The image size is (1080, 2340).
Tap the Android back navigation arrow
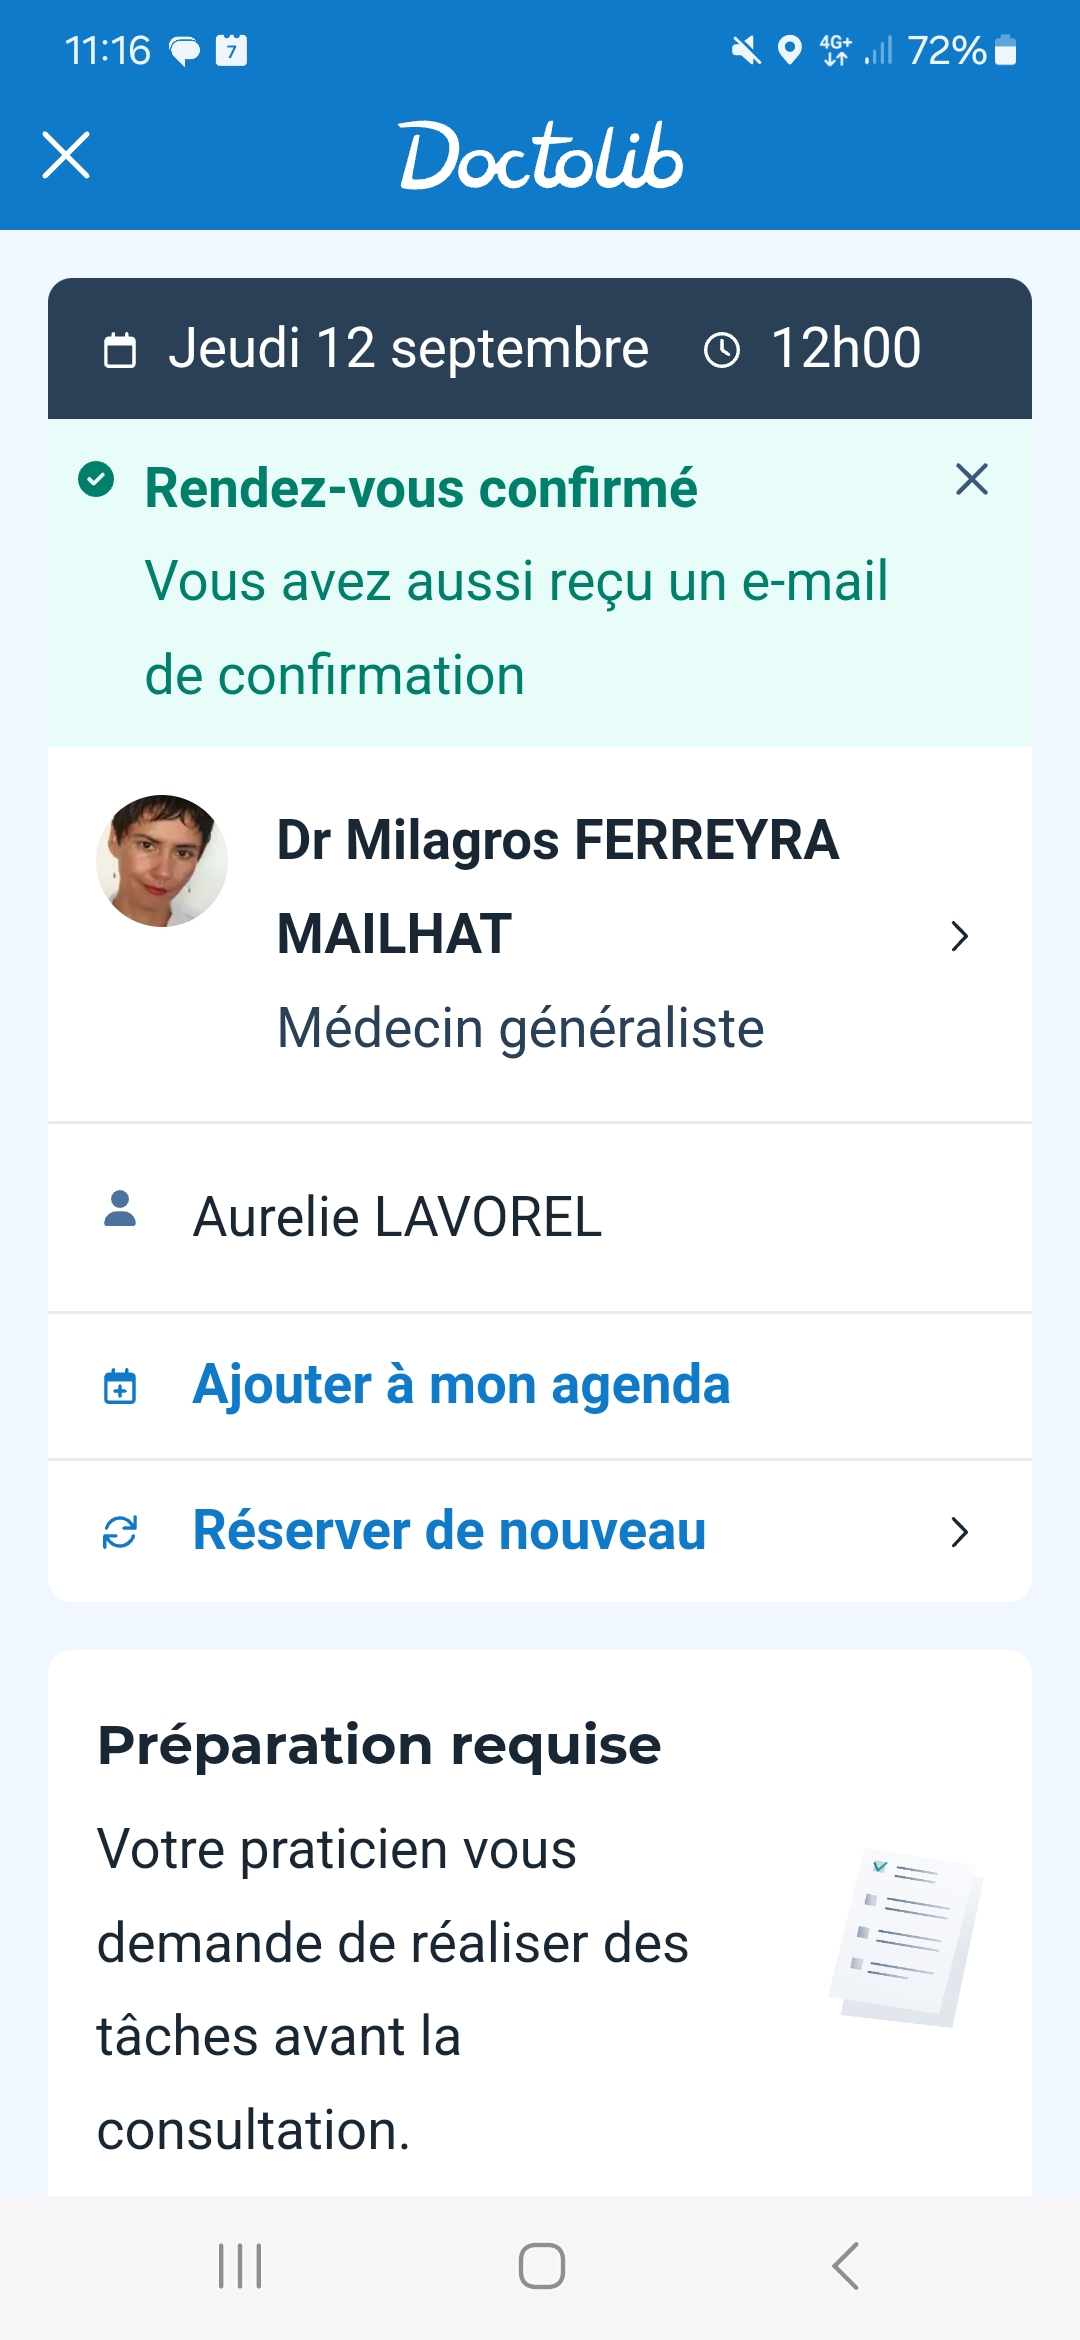pos(845,2266)
